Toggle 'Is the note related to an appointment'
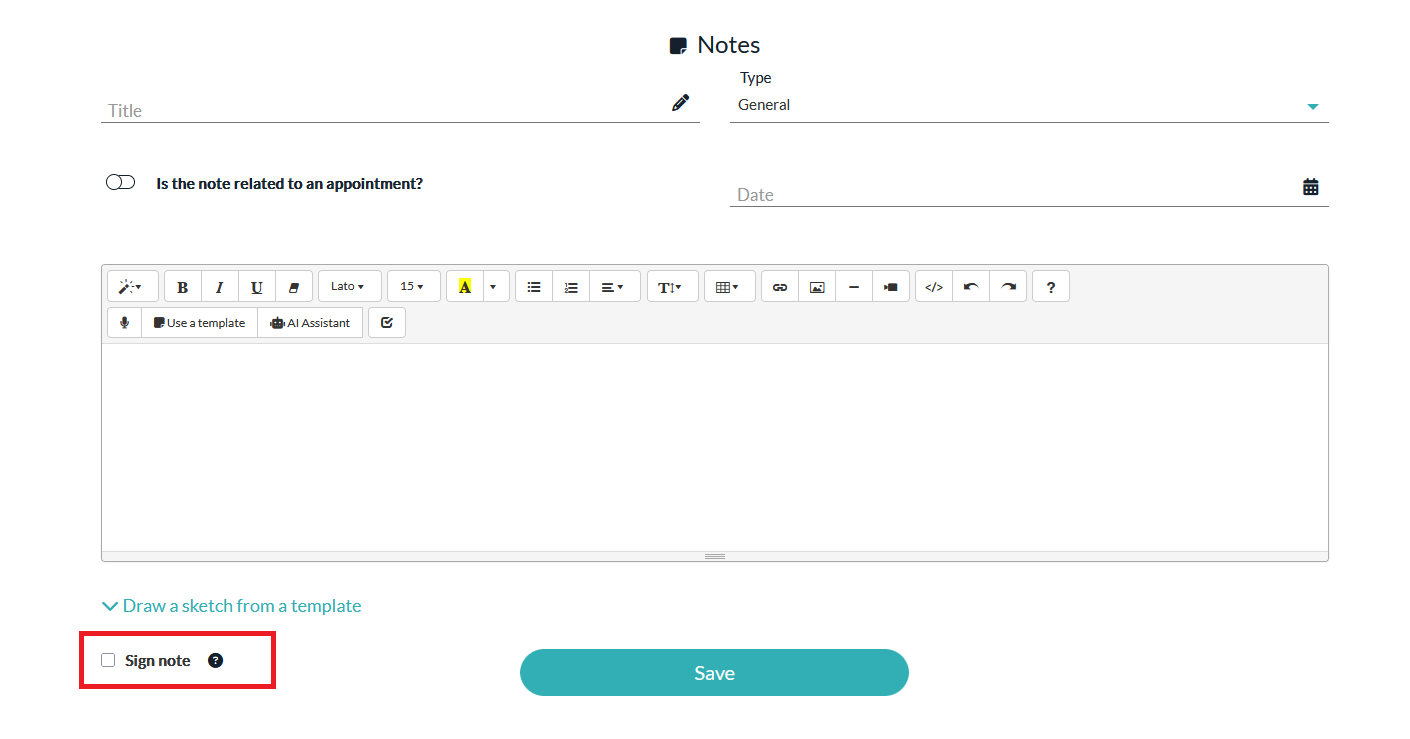The height and width of the screenshot is (739, 1410). (120, 182)
